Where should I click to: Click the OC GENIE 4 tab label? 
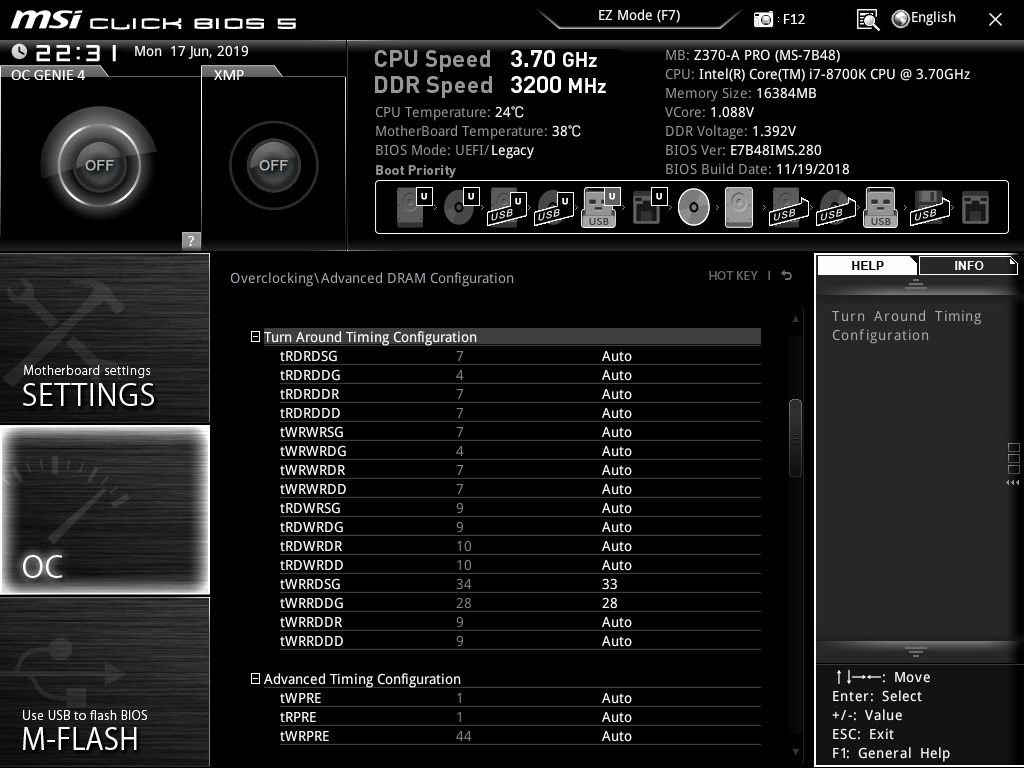[x=48, y=75]
